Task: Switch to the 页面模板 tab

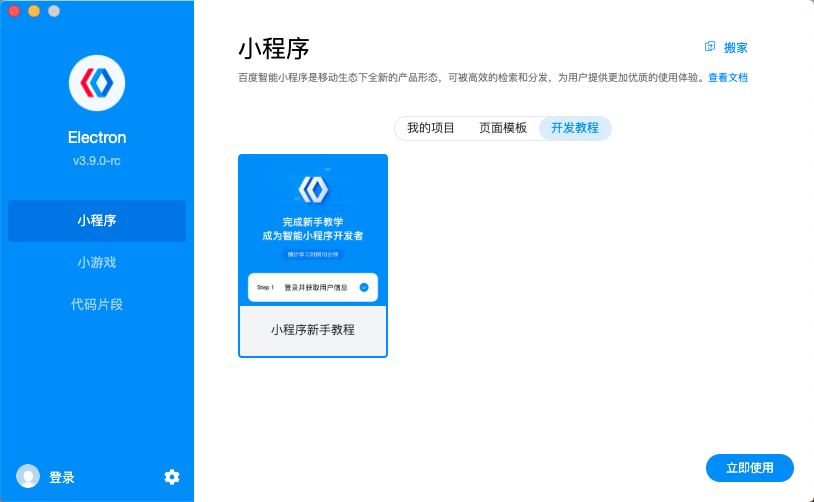Action: coord(503,128)
